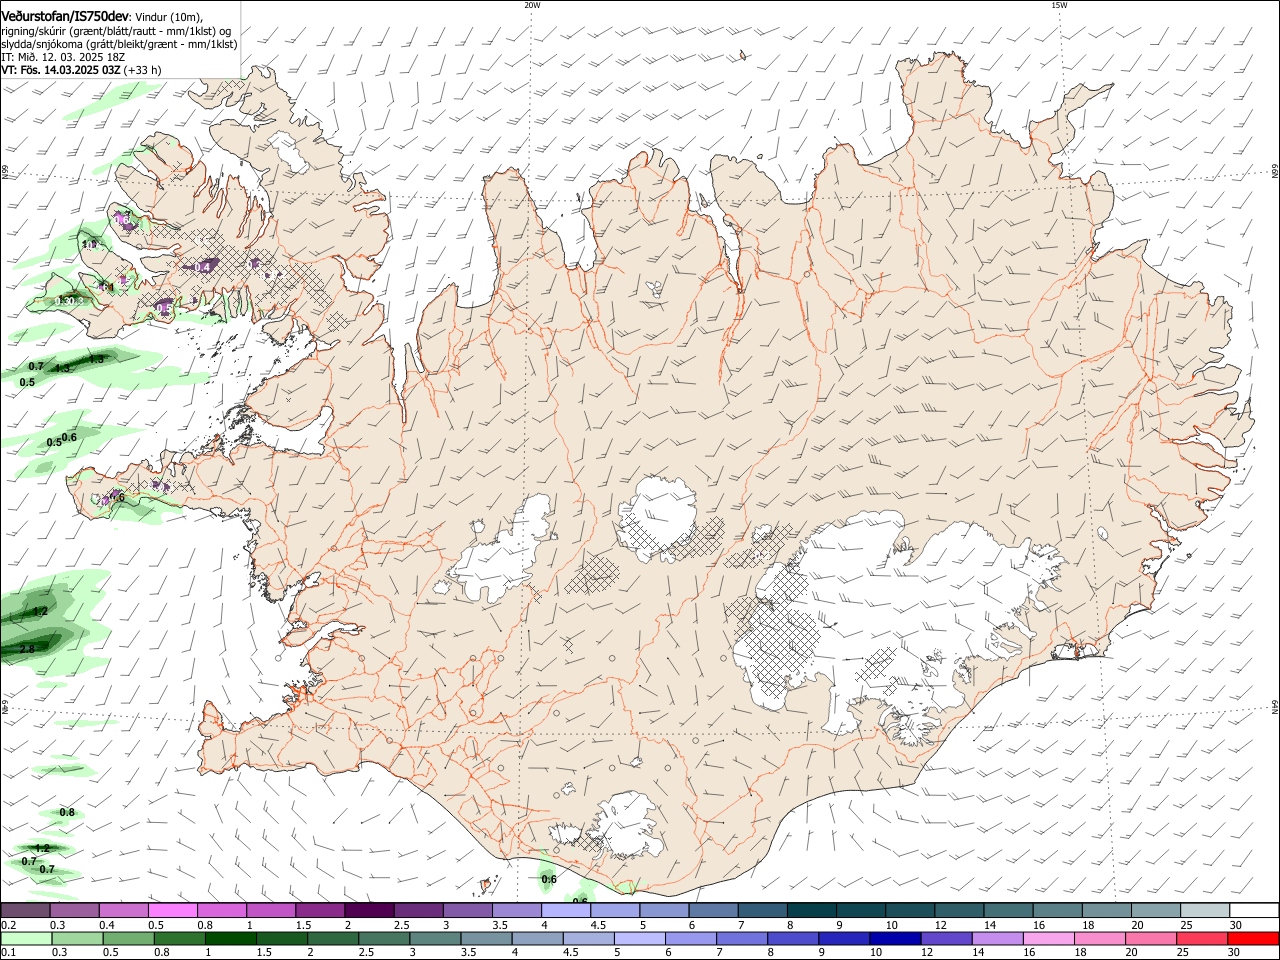Pick the darkest purple swatch starting at 2

pos(368,910)
